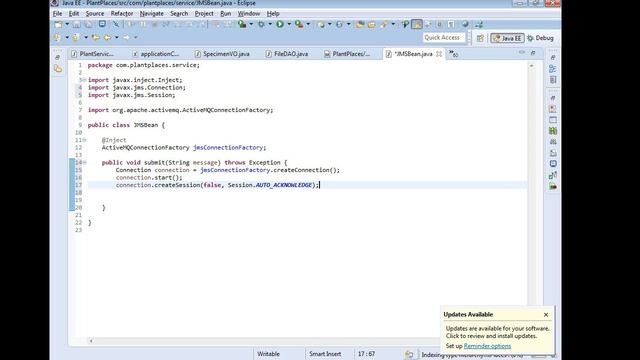This screenshot has width=640, height=360.
Task: Open Run on Server dropdown arrow
Action: coord(251,24)
